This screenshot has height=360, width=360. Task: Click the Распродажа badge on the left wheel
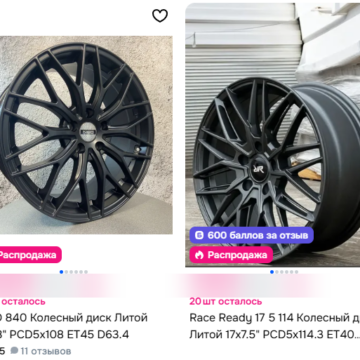(30, 255)
